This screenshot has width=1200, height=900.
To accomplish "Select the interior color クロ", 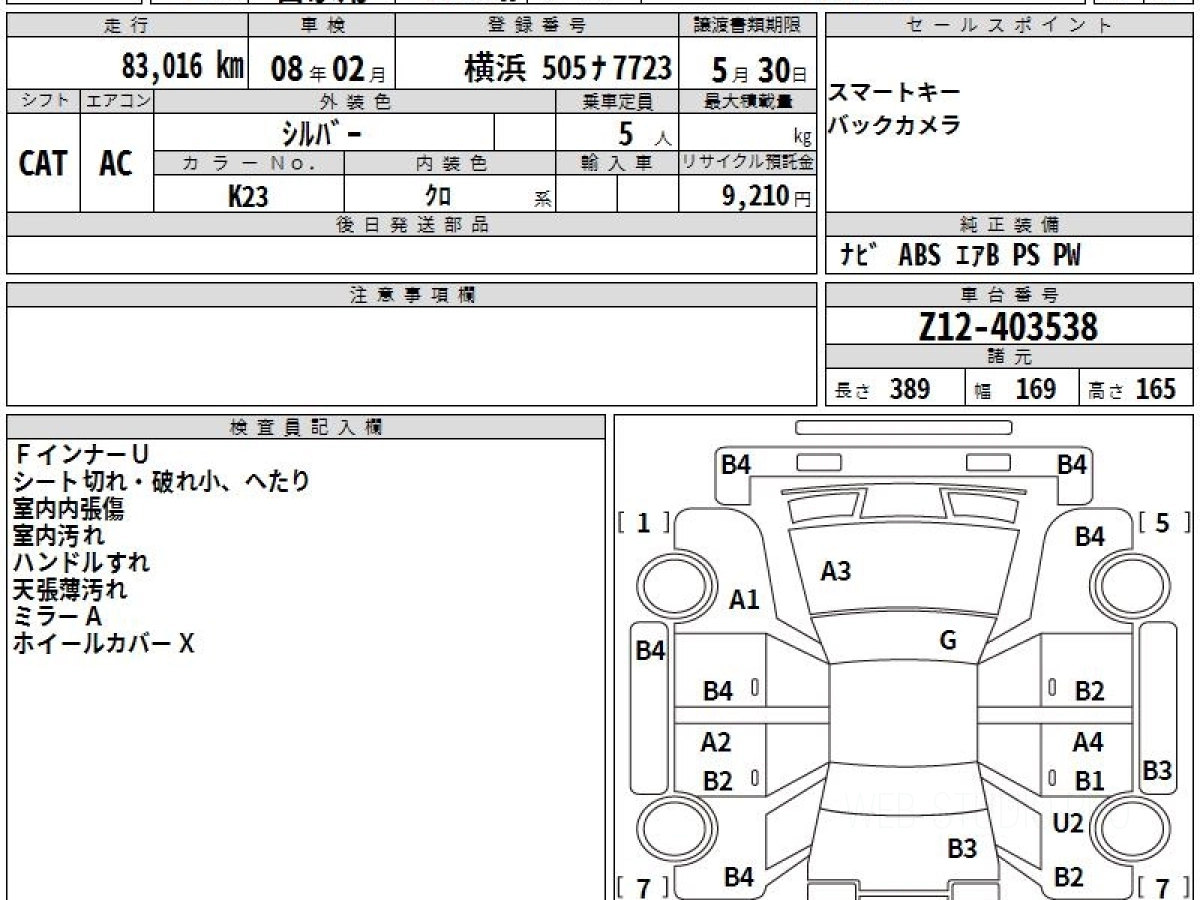I will point(439,196).
